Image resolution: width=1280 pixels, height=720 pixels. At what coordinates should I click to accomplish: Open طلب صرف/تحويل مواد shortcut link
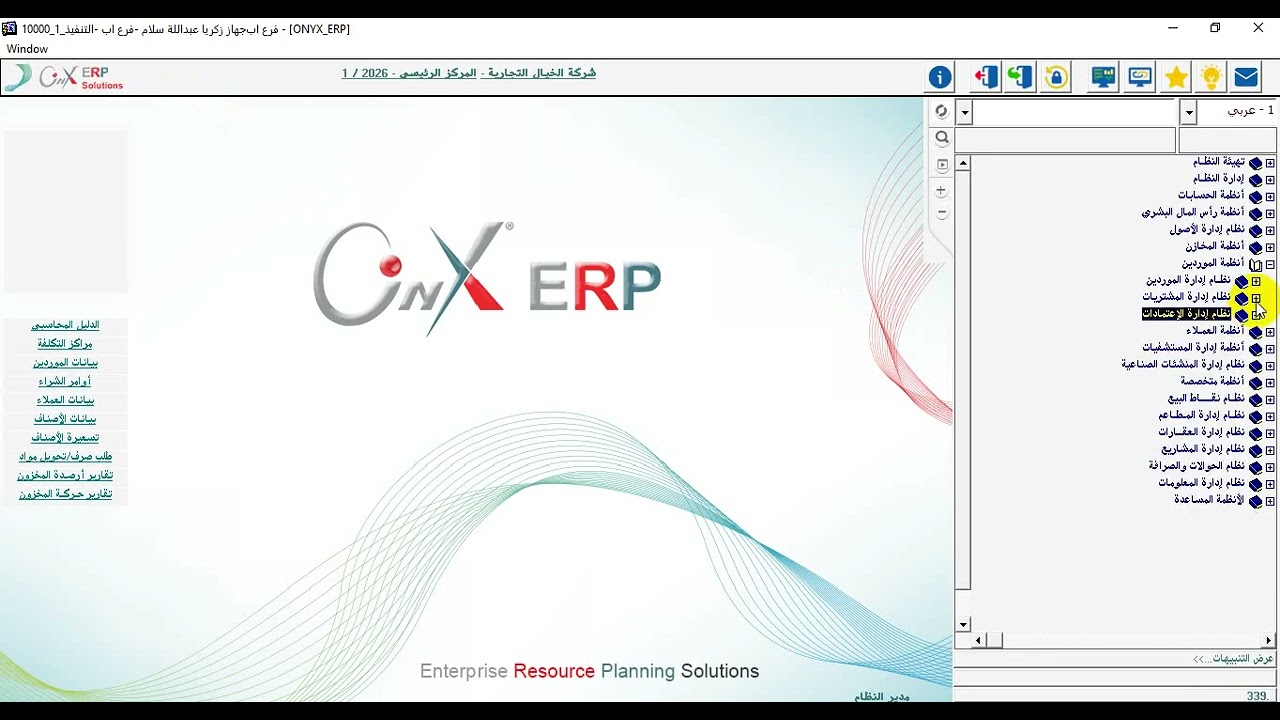(65, 457)
